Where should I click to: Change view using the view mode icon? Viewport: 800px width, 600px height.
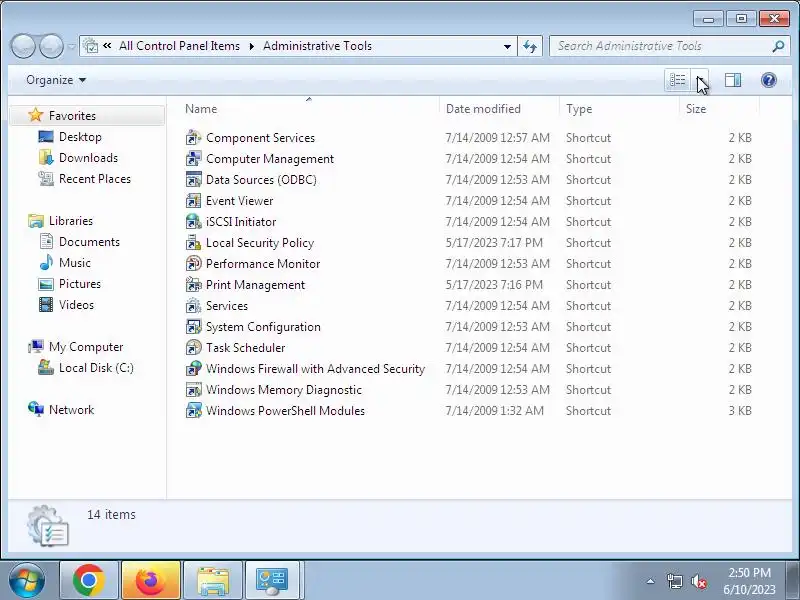678,80
